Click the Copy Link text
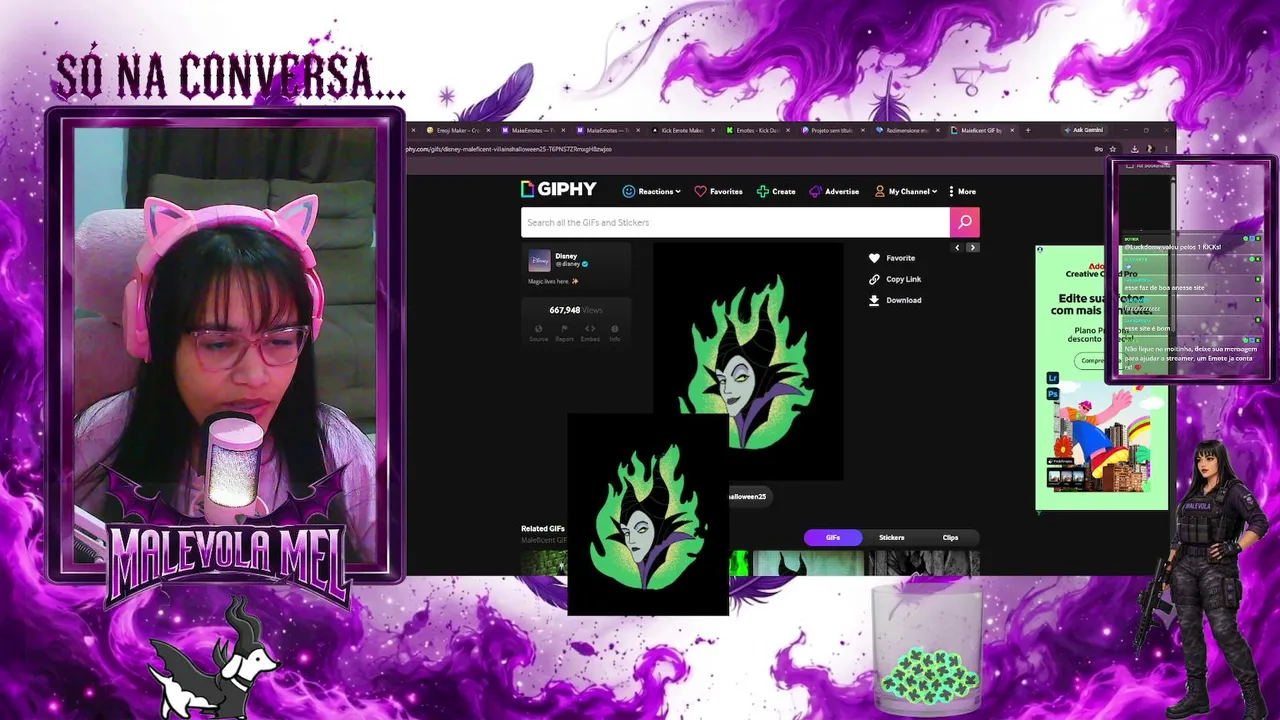Image resolution: width=1280 pixels, height=720 pixels. (903, 279)
